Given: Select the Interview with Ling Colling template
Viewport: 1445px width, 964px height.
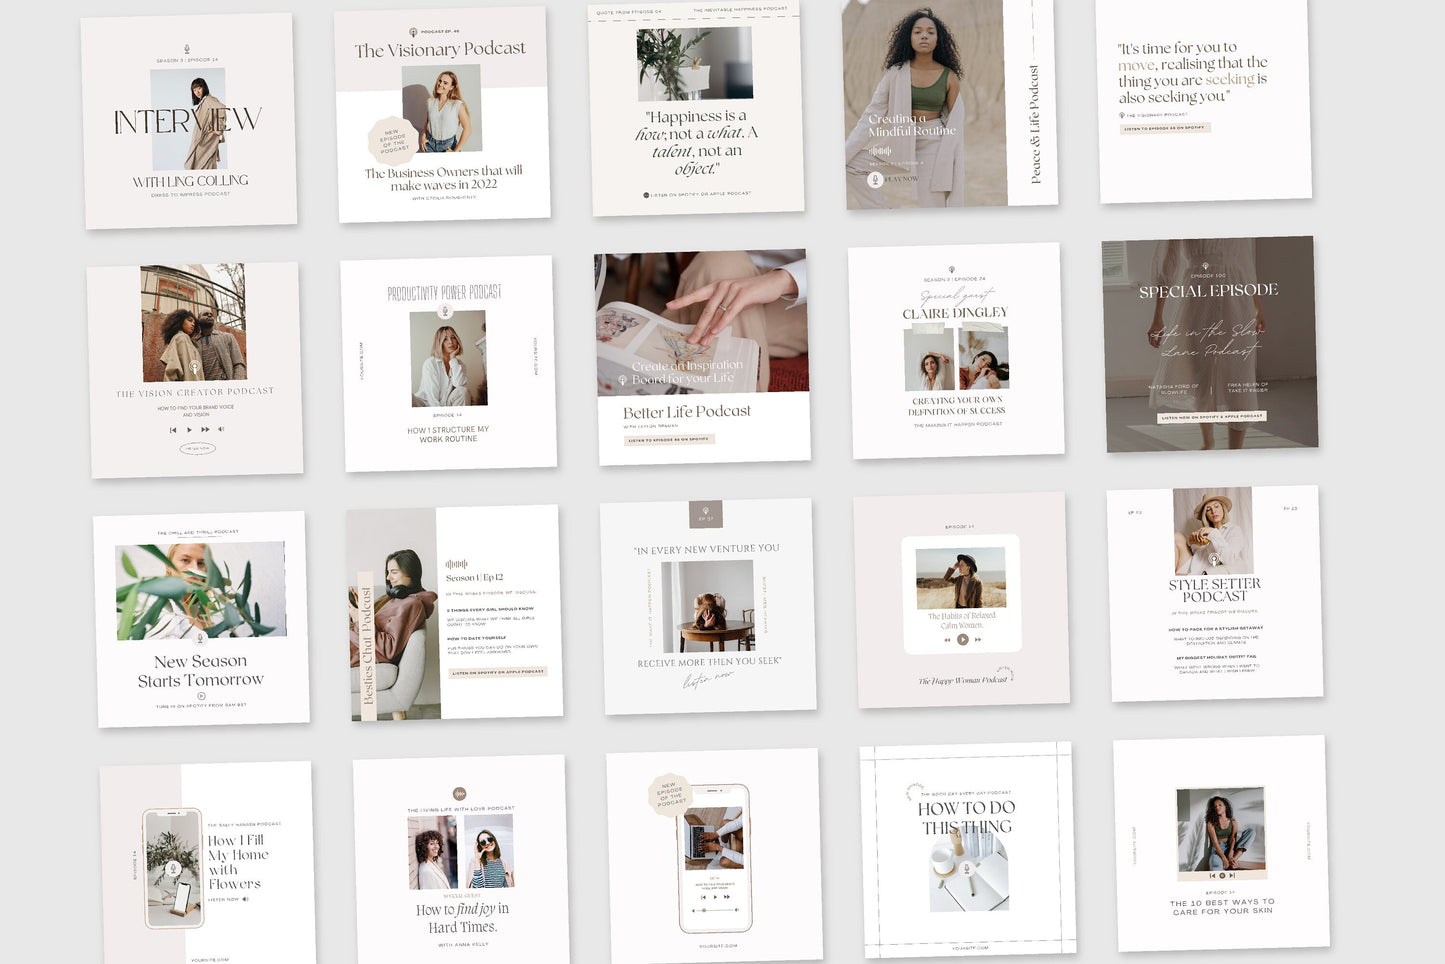Looking at the screenshot, I should point(188,121).
